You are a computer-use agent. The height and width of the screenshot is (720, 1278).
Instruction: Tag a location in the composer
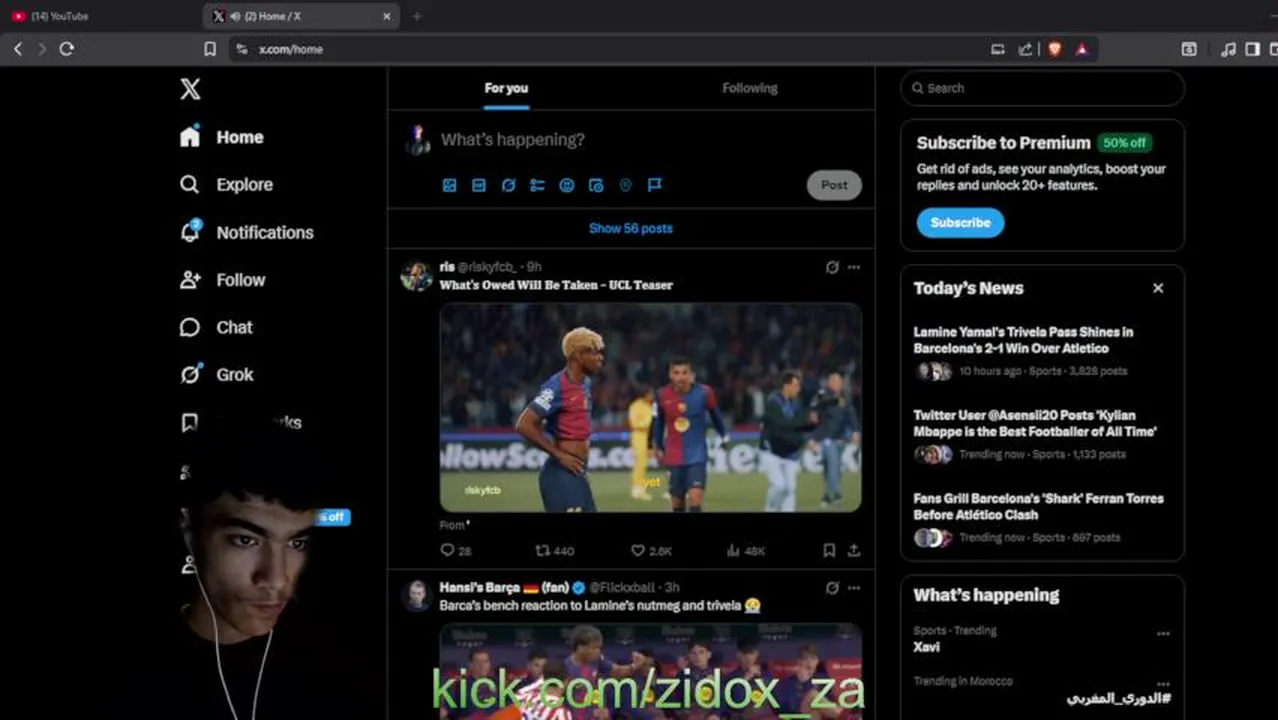(x=625, y=185)
